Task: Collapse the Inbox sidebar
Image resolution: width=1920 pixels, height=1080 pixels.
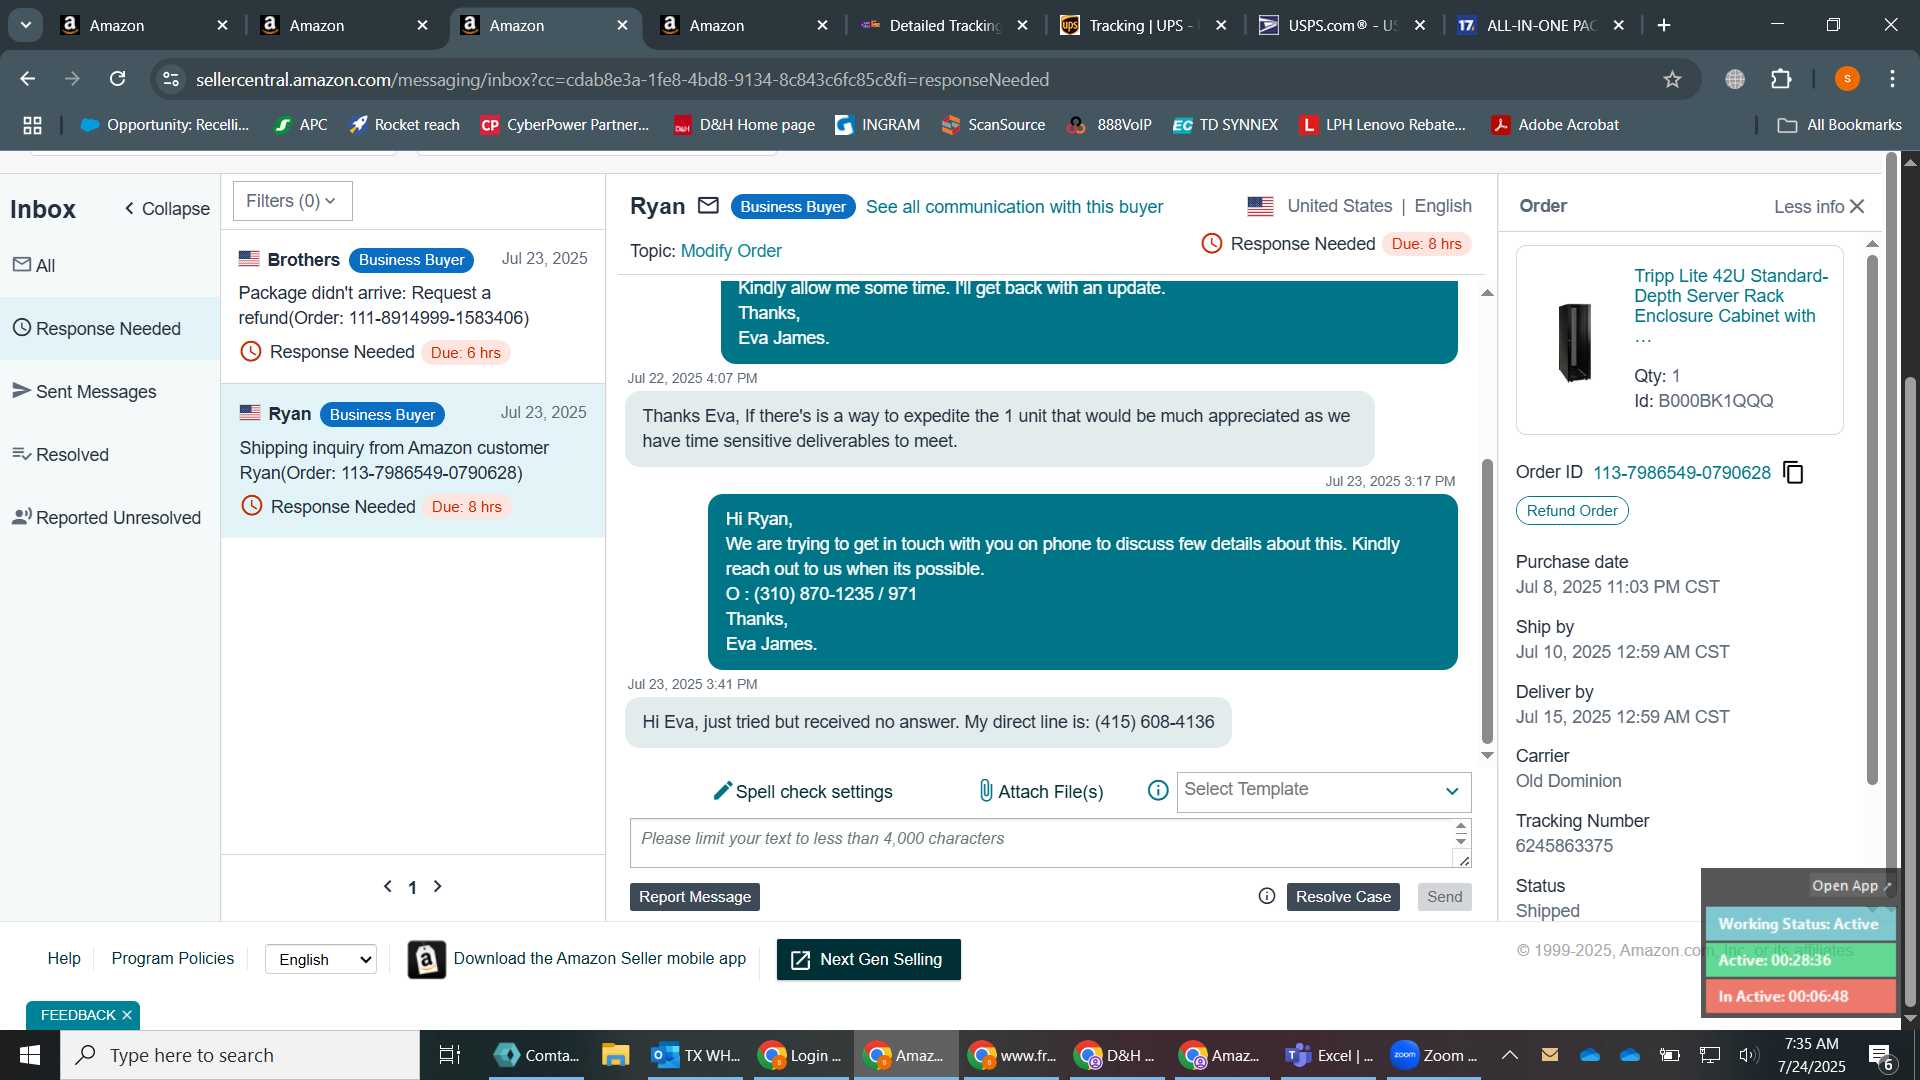Action: tap(167, 209)
